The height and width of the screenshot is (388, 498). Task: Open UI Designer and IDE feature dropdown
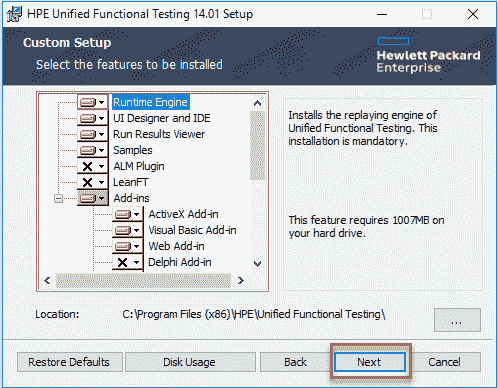[x=93, y=118]
